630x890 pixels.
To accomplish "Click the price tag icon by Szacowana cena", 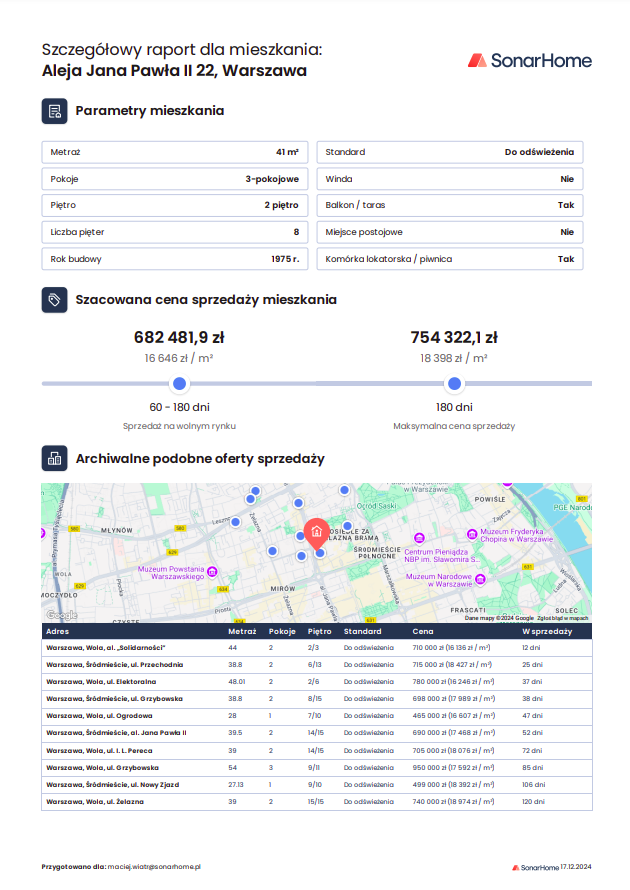I will [54, 299].
